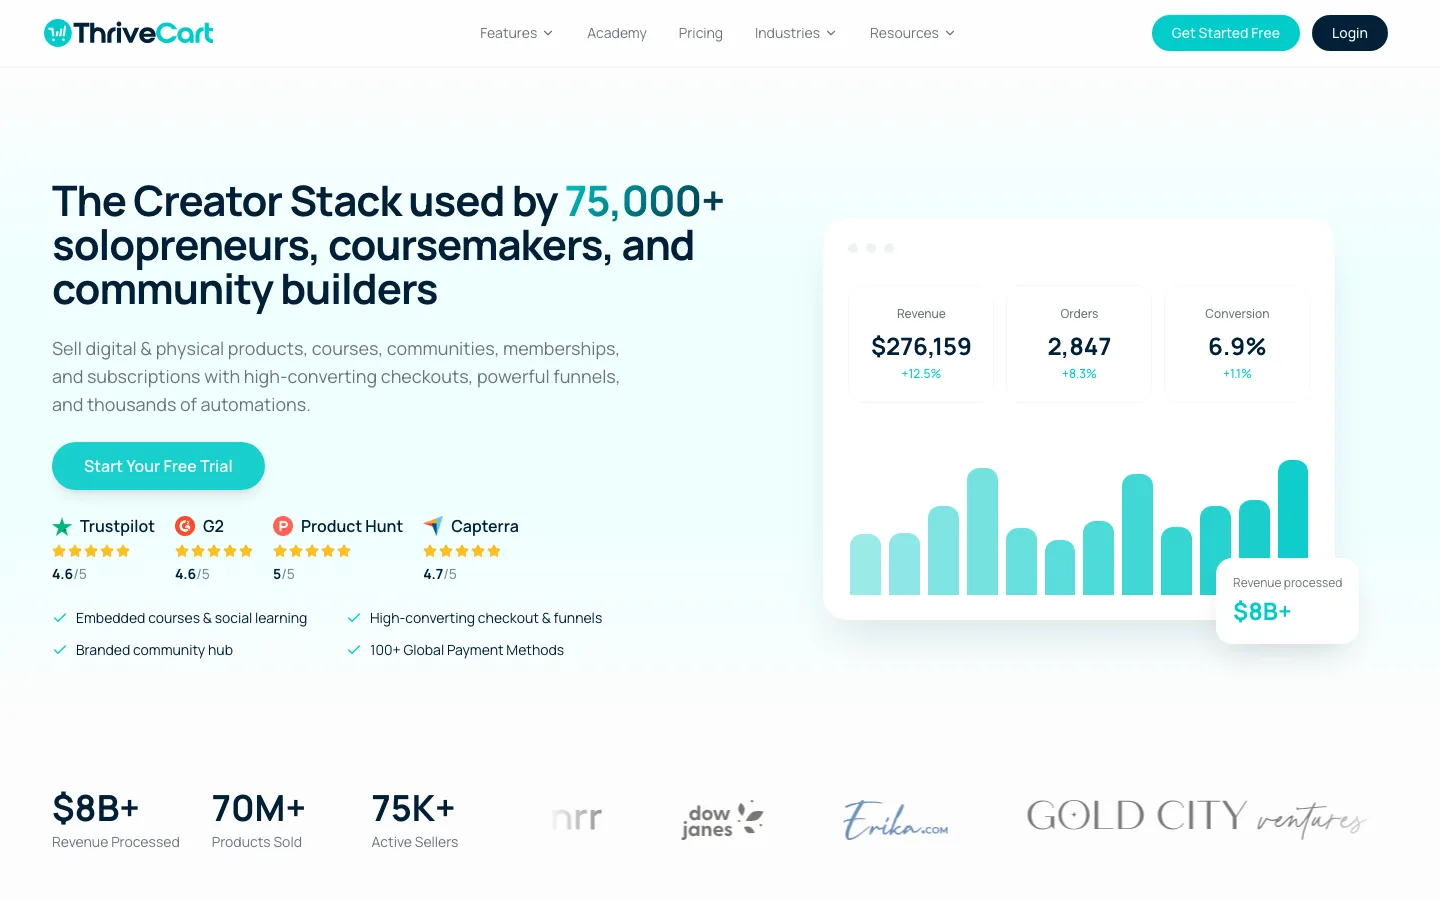This screenshot has height=900, width=1440.
Task: Click the Get Started Free button
Action: (x=1226, y=33)
